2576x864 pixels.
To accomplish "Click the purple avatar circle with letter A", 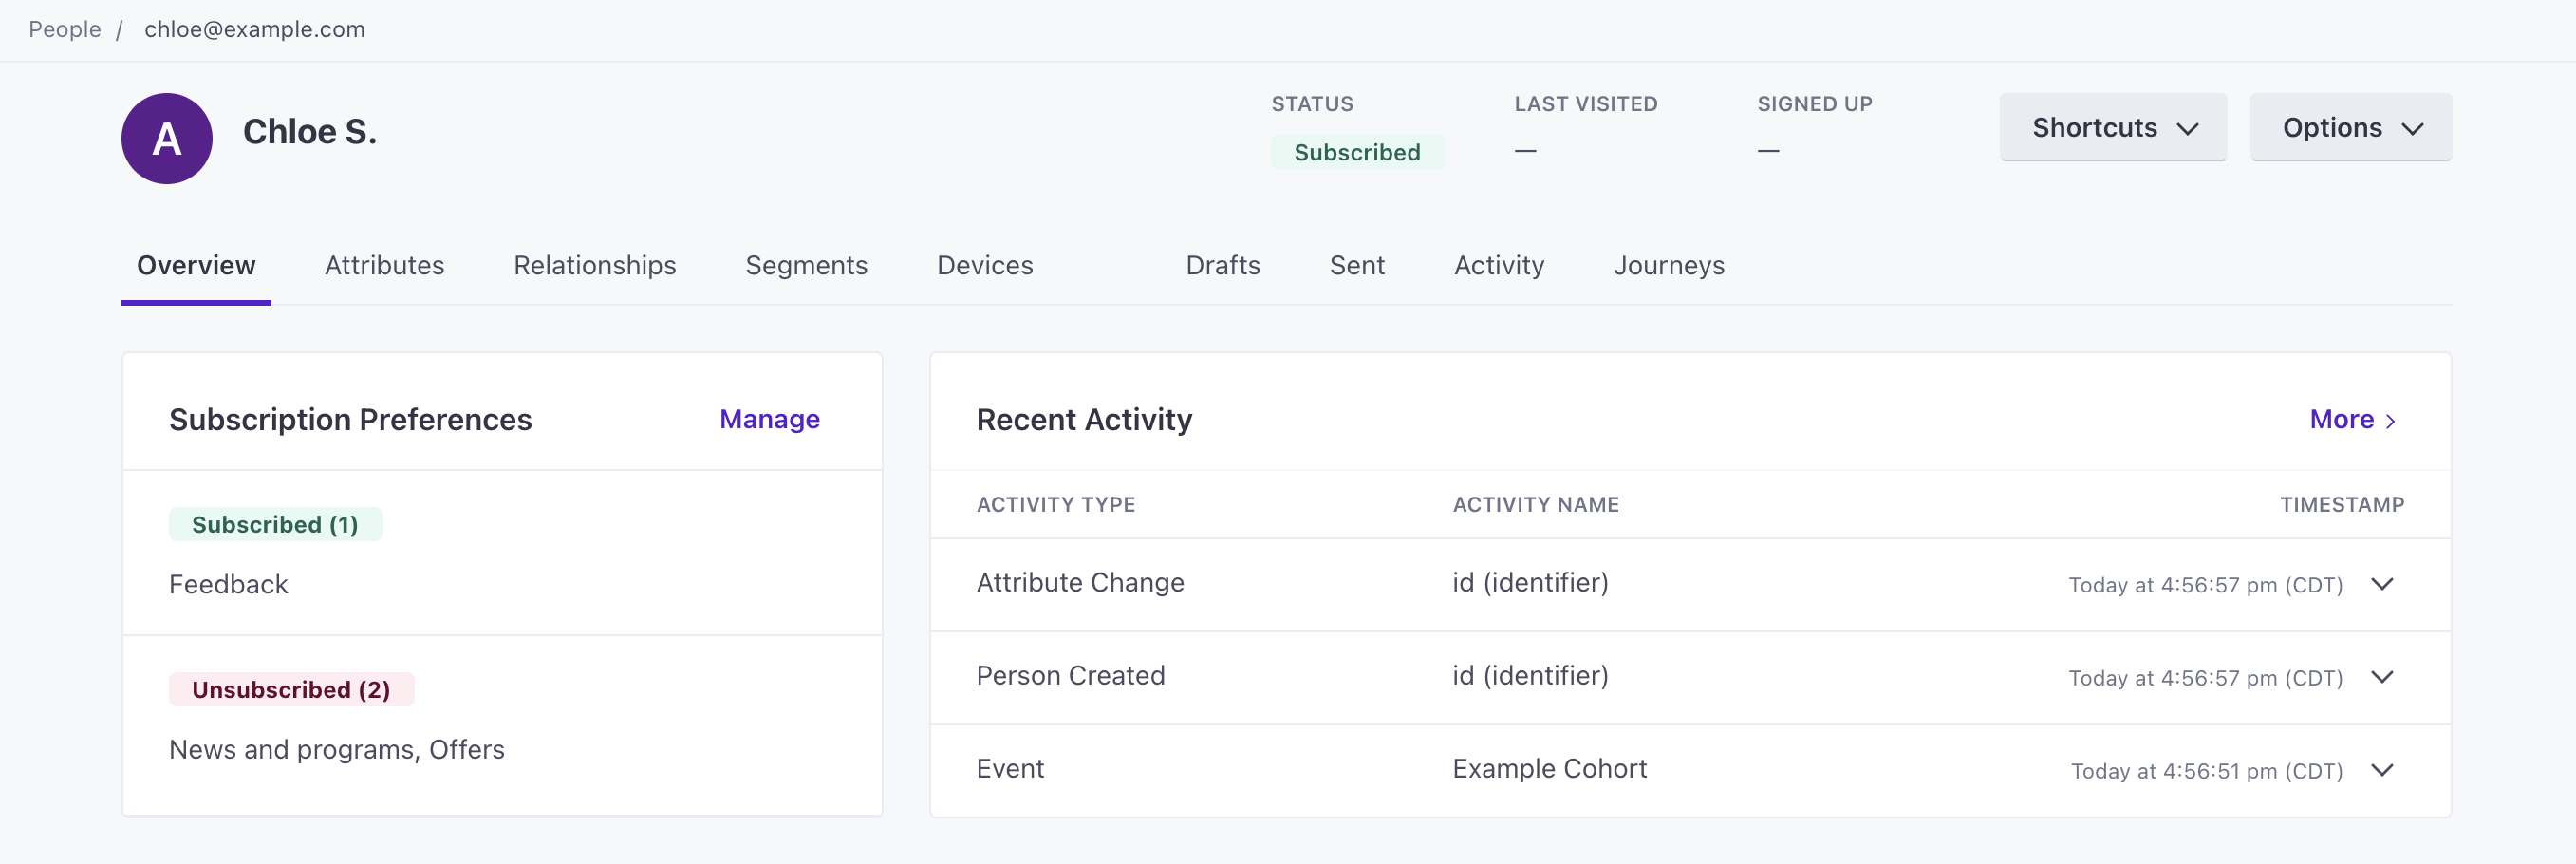I will point(167,138).
